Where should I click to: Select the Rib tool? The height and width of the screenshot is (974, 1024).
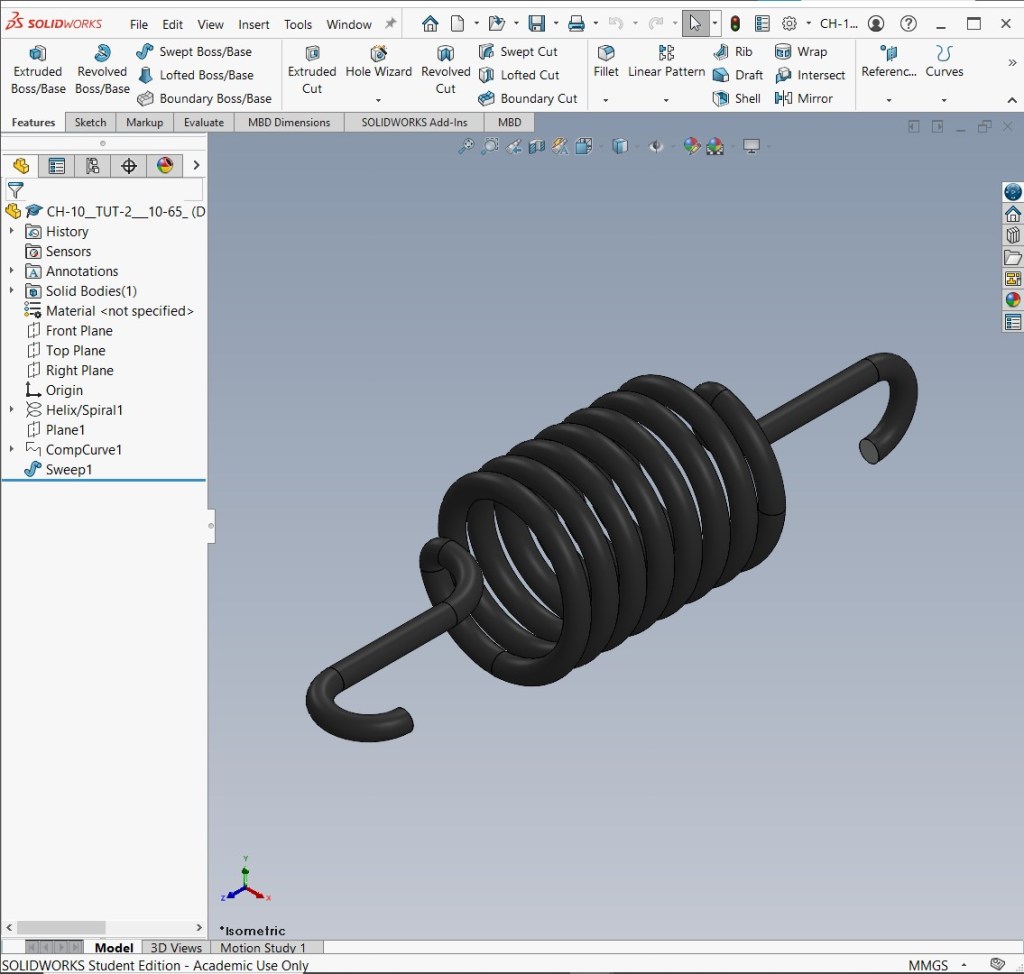click(733, 52)
